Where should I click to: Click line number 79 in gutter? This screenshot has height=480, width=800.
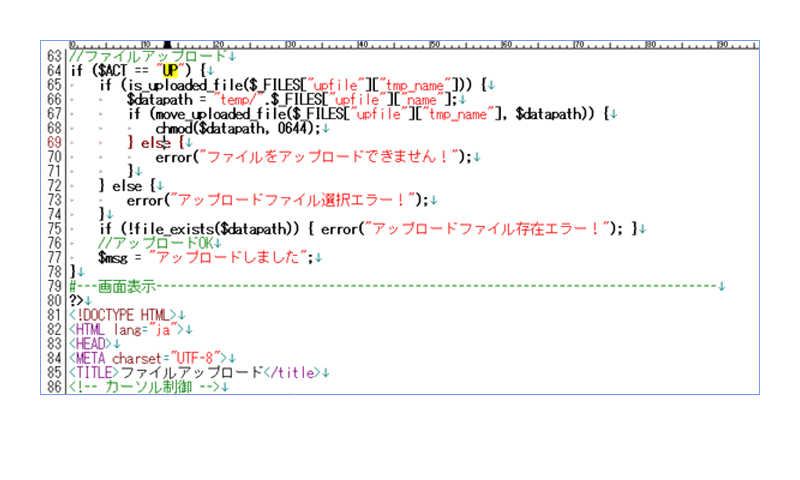(x=54, y=287)
